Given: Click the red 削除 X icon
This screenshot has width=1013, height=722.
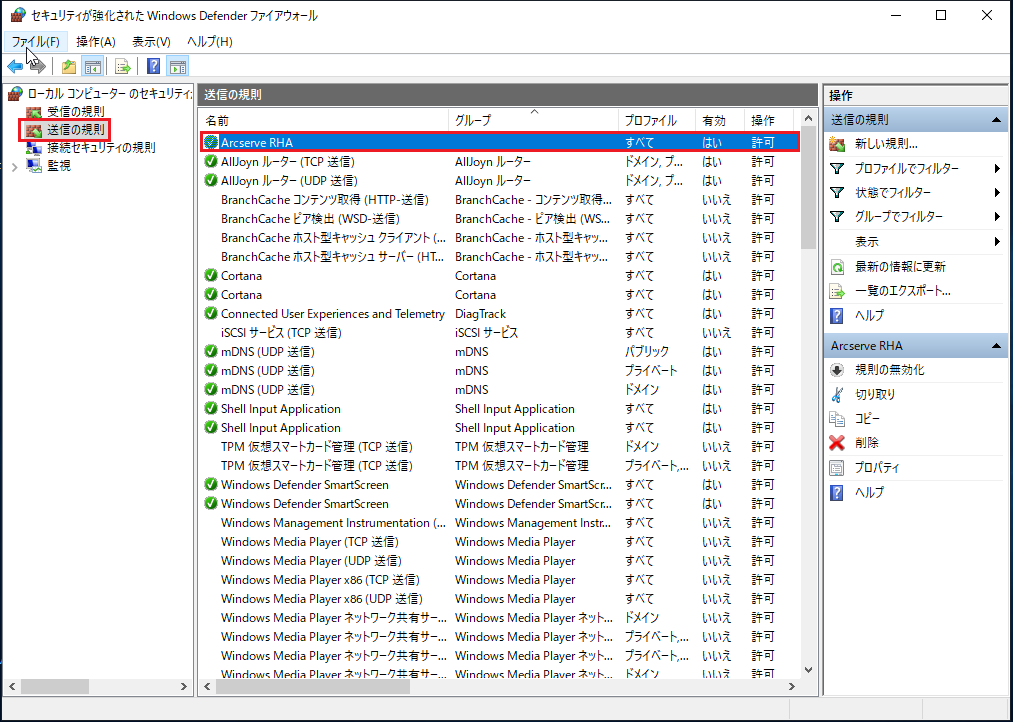Looking at the screenshot, I should pyautogui.click(x=837, y=443).
